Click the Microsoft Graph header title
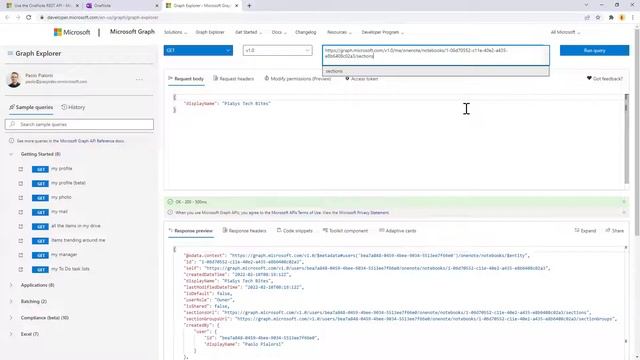 [x=132, y=31]
